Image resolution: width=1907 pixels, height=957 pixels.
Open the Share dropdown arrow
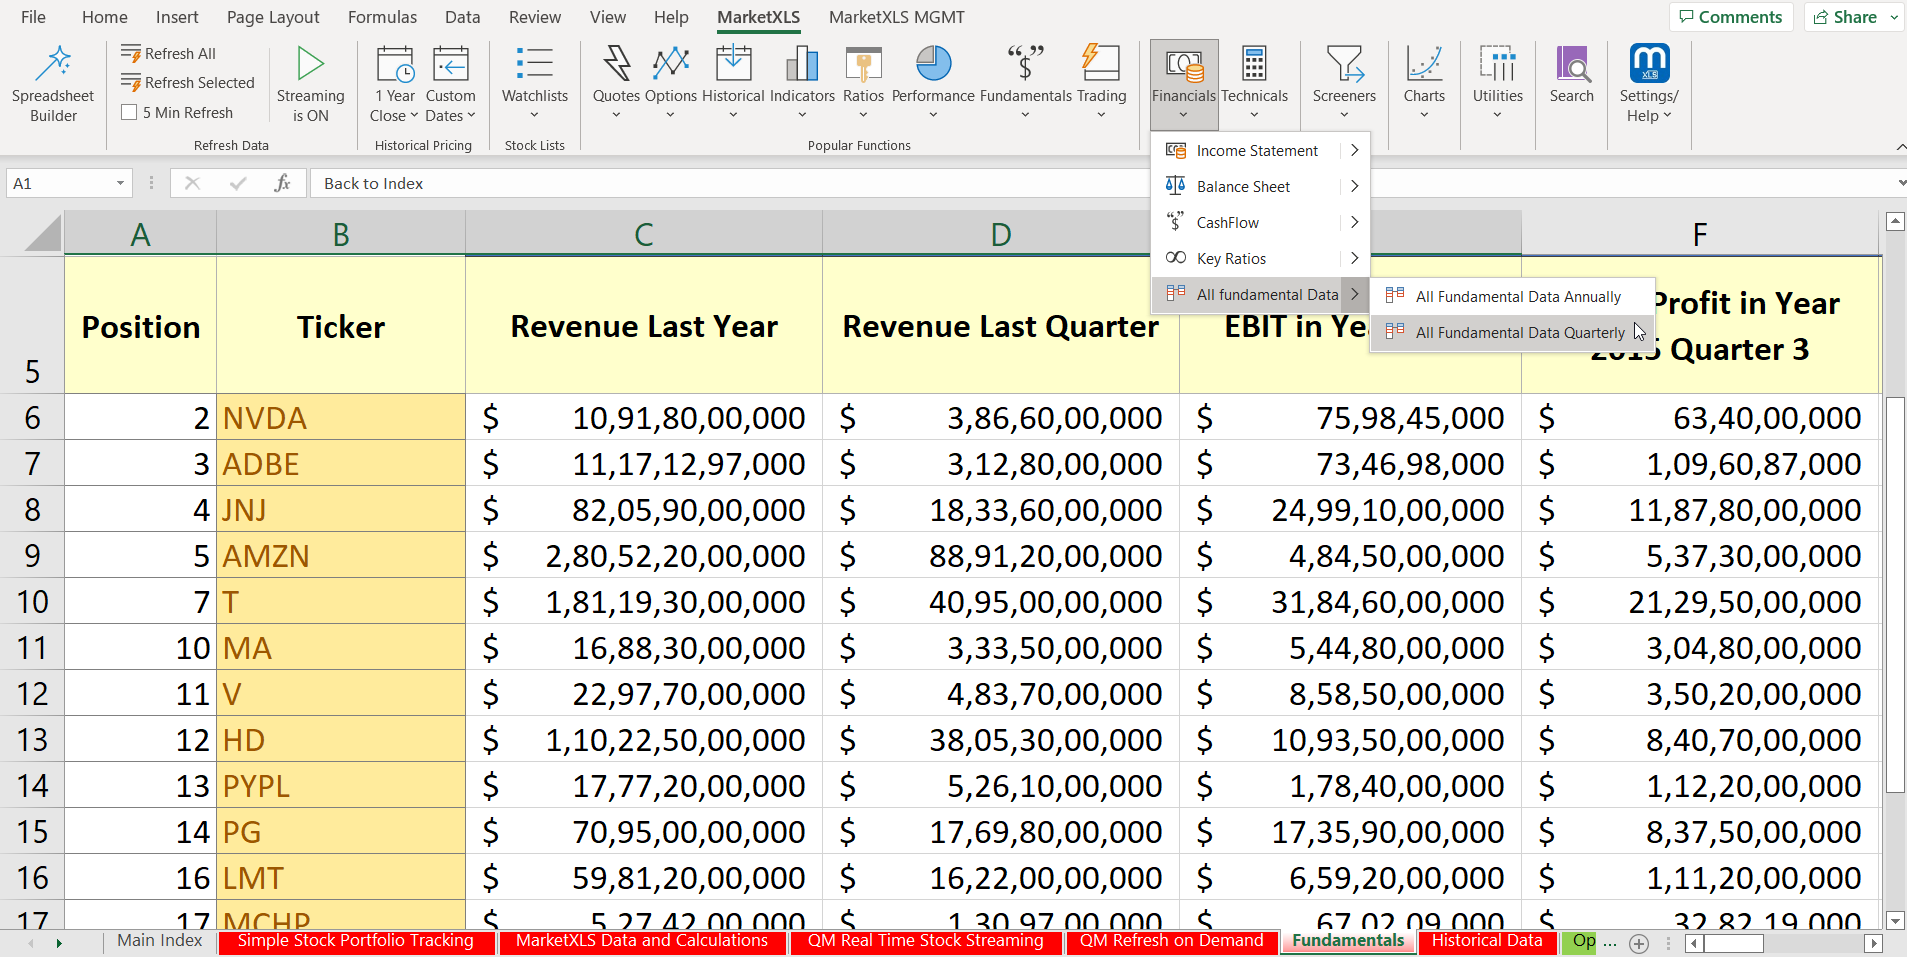tap(1893, 16)
